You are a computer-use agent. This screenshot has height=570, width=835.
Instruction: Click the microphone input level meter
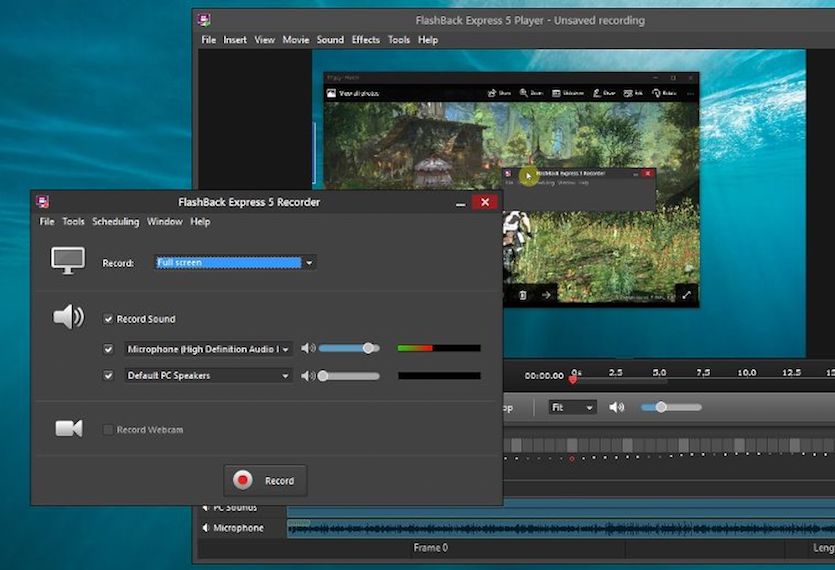coord(439,348)
